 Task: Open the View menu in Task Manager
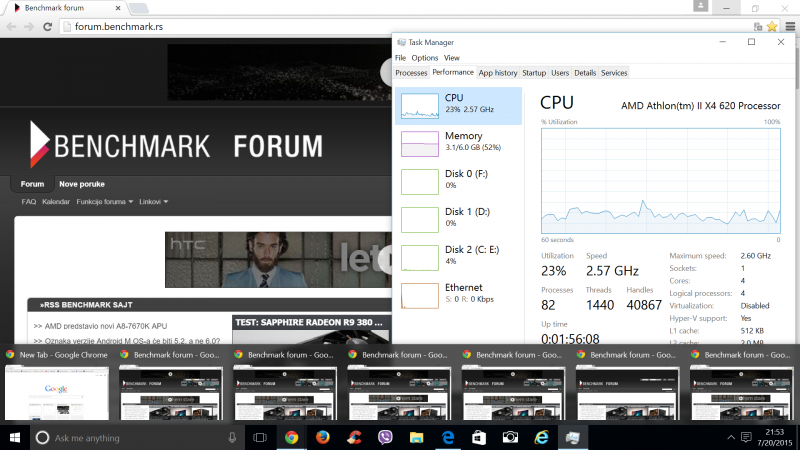452,58
